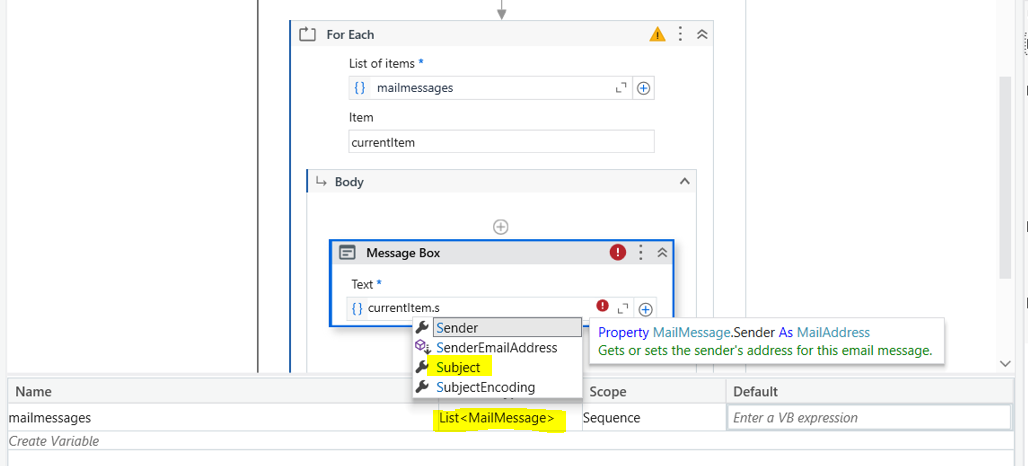Select Sender from the autocomplete list
Screen dimensions: 1028x466
(457, 328)
